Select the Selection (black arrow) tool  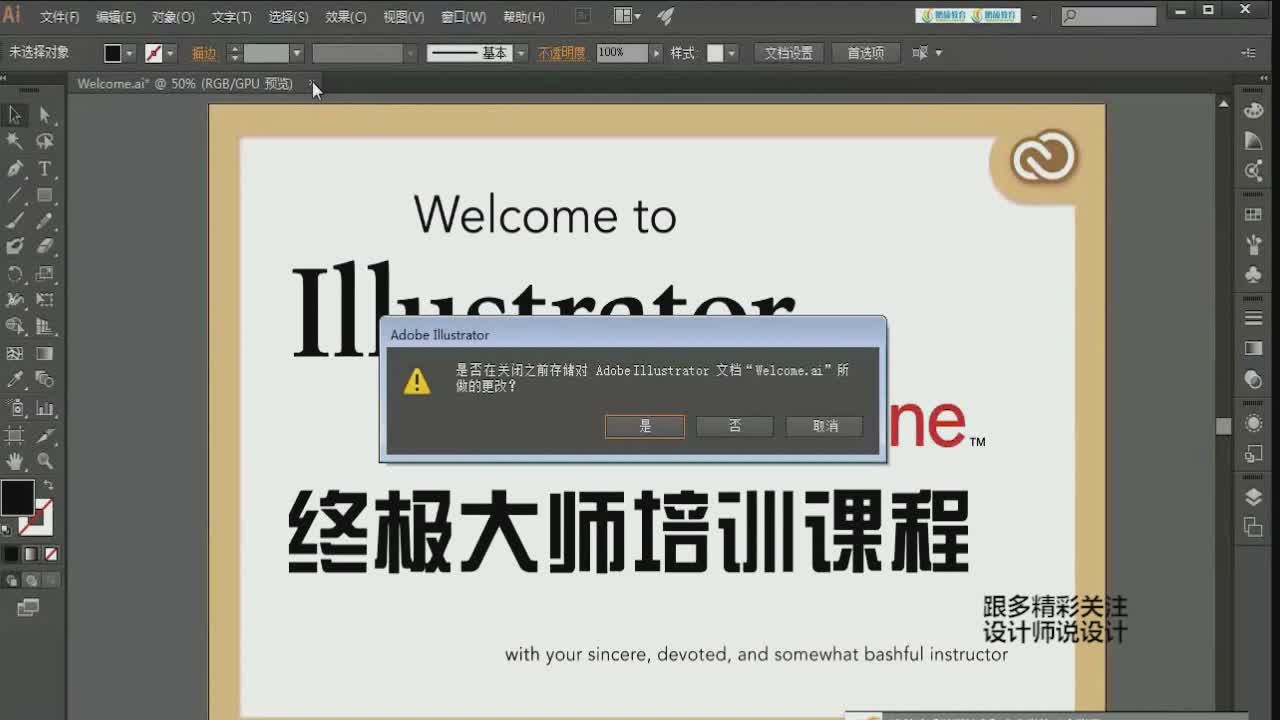[15, 116]
